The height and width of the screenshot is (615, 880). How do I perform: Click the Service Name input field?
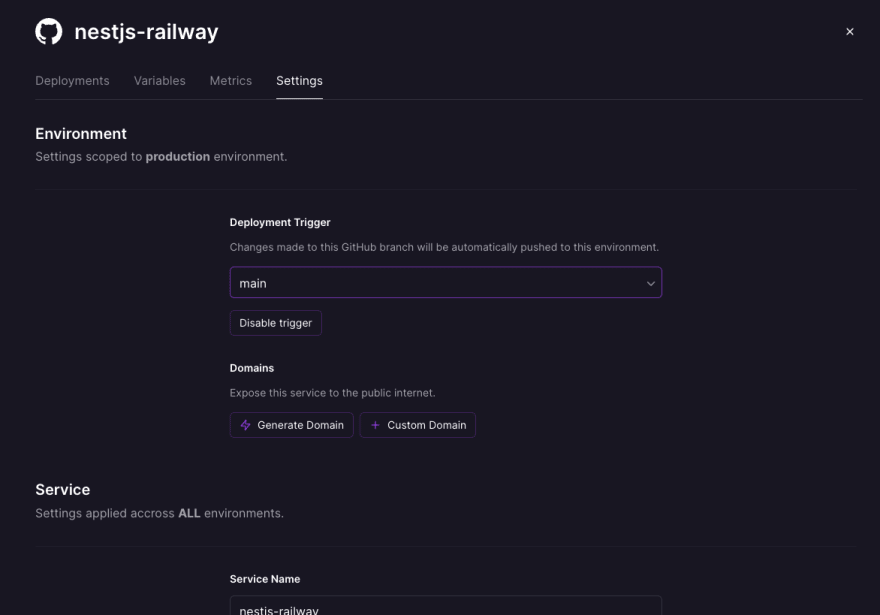[446, 605]
